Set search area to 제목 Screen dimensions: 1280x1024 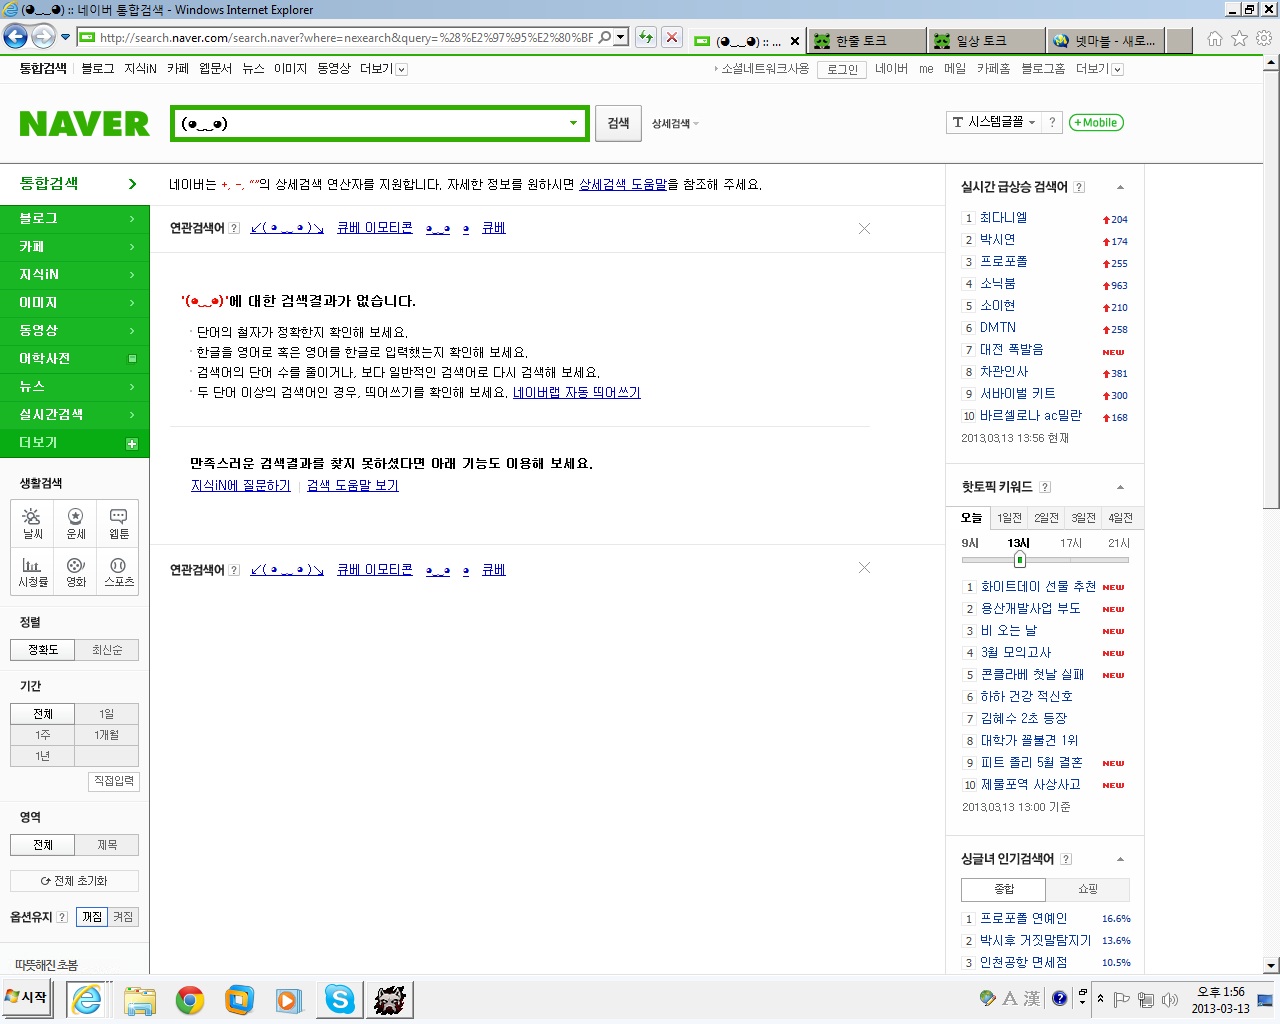pos(107,845)
